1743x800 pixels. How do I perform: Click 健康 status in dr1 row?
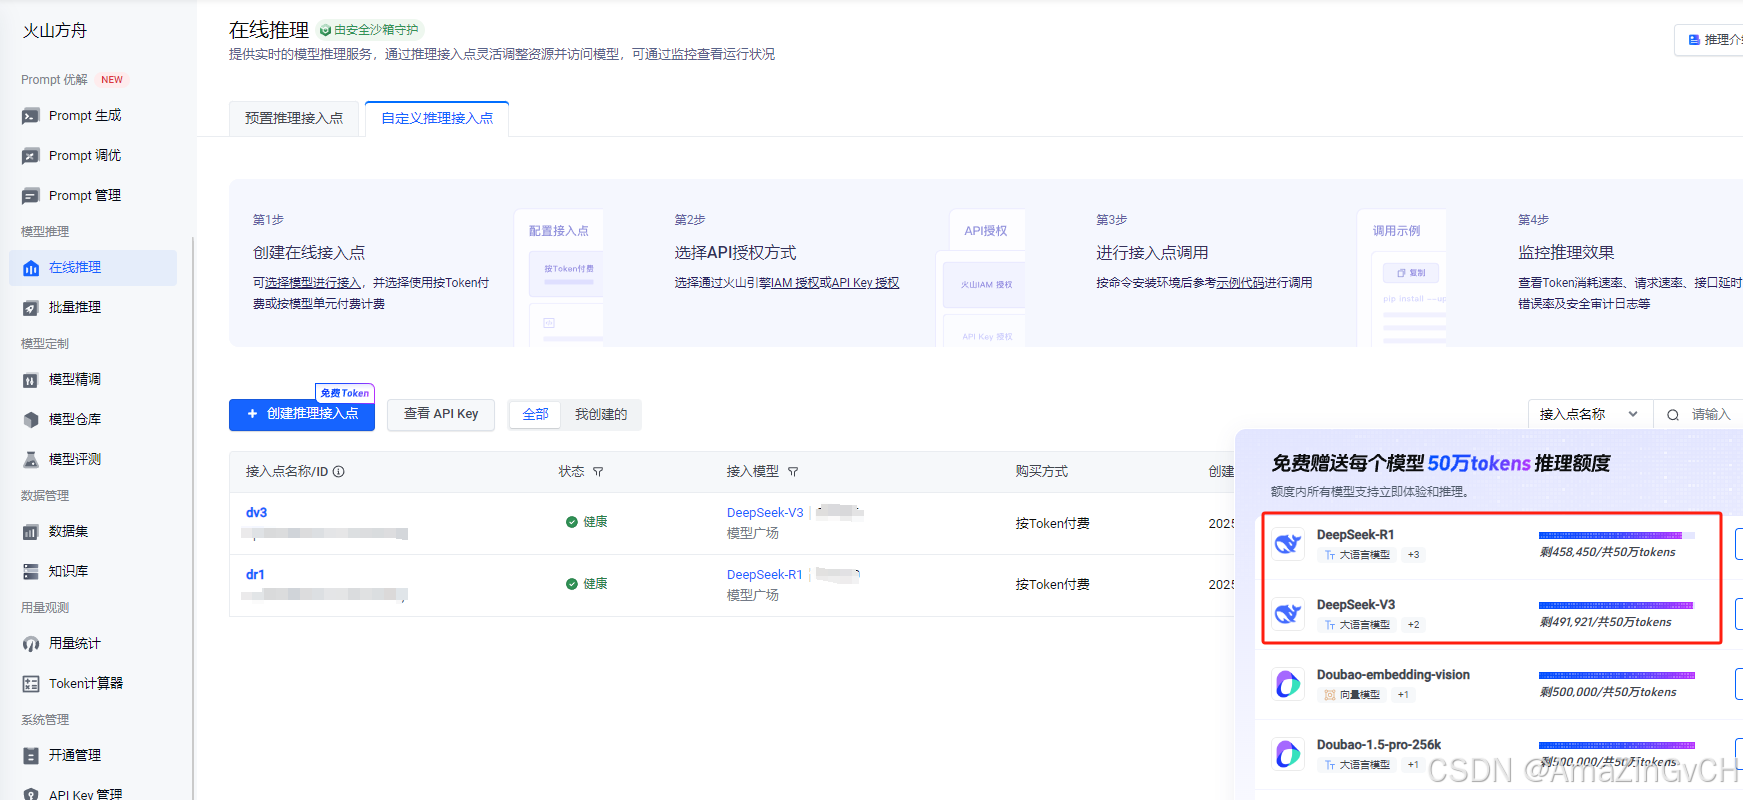click(587, 585)
